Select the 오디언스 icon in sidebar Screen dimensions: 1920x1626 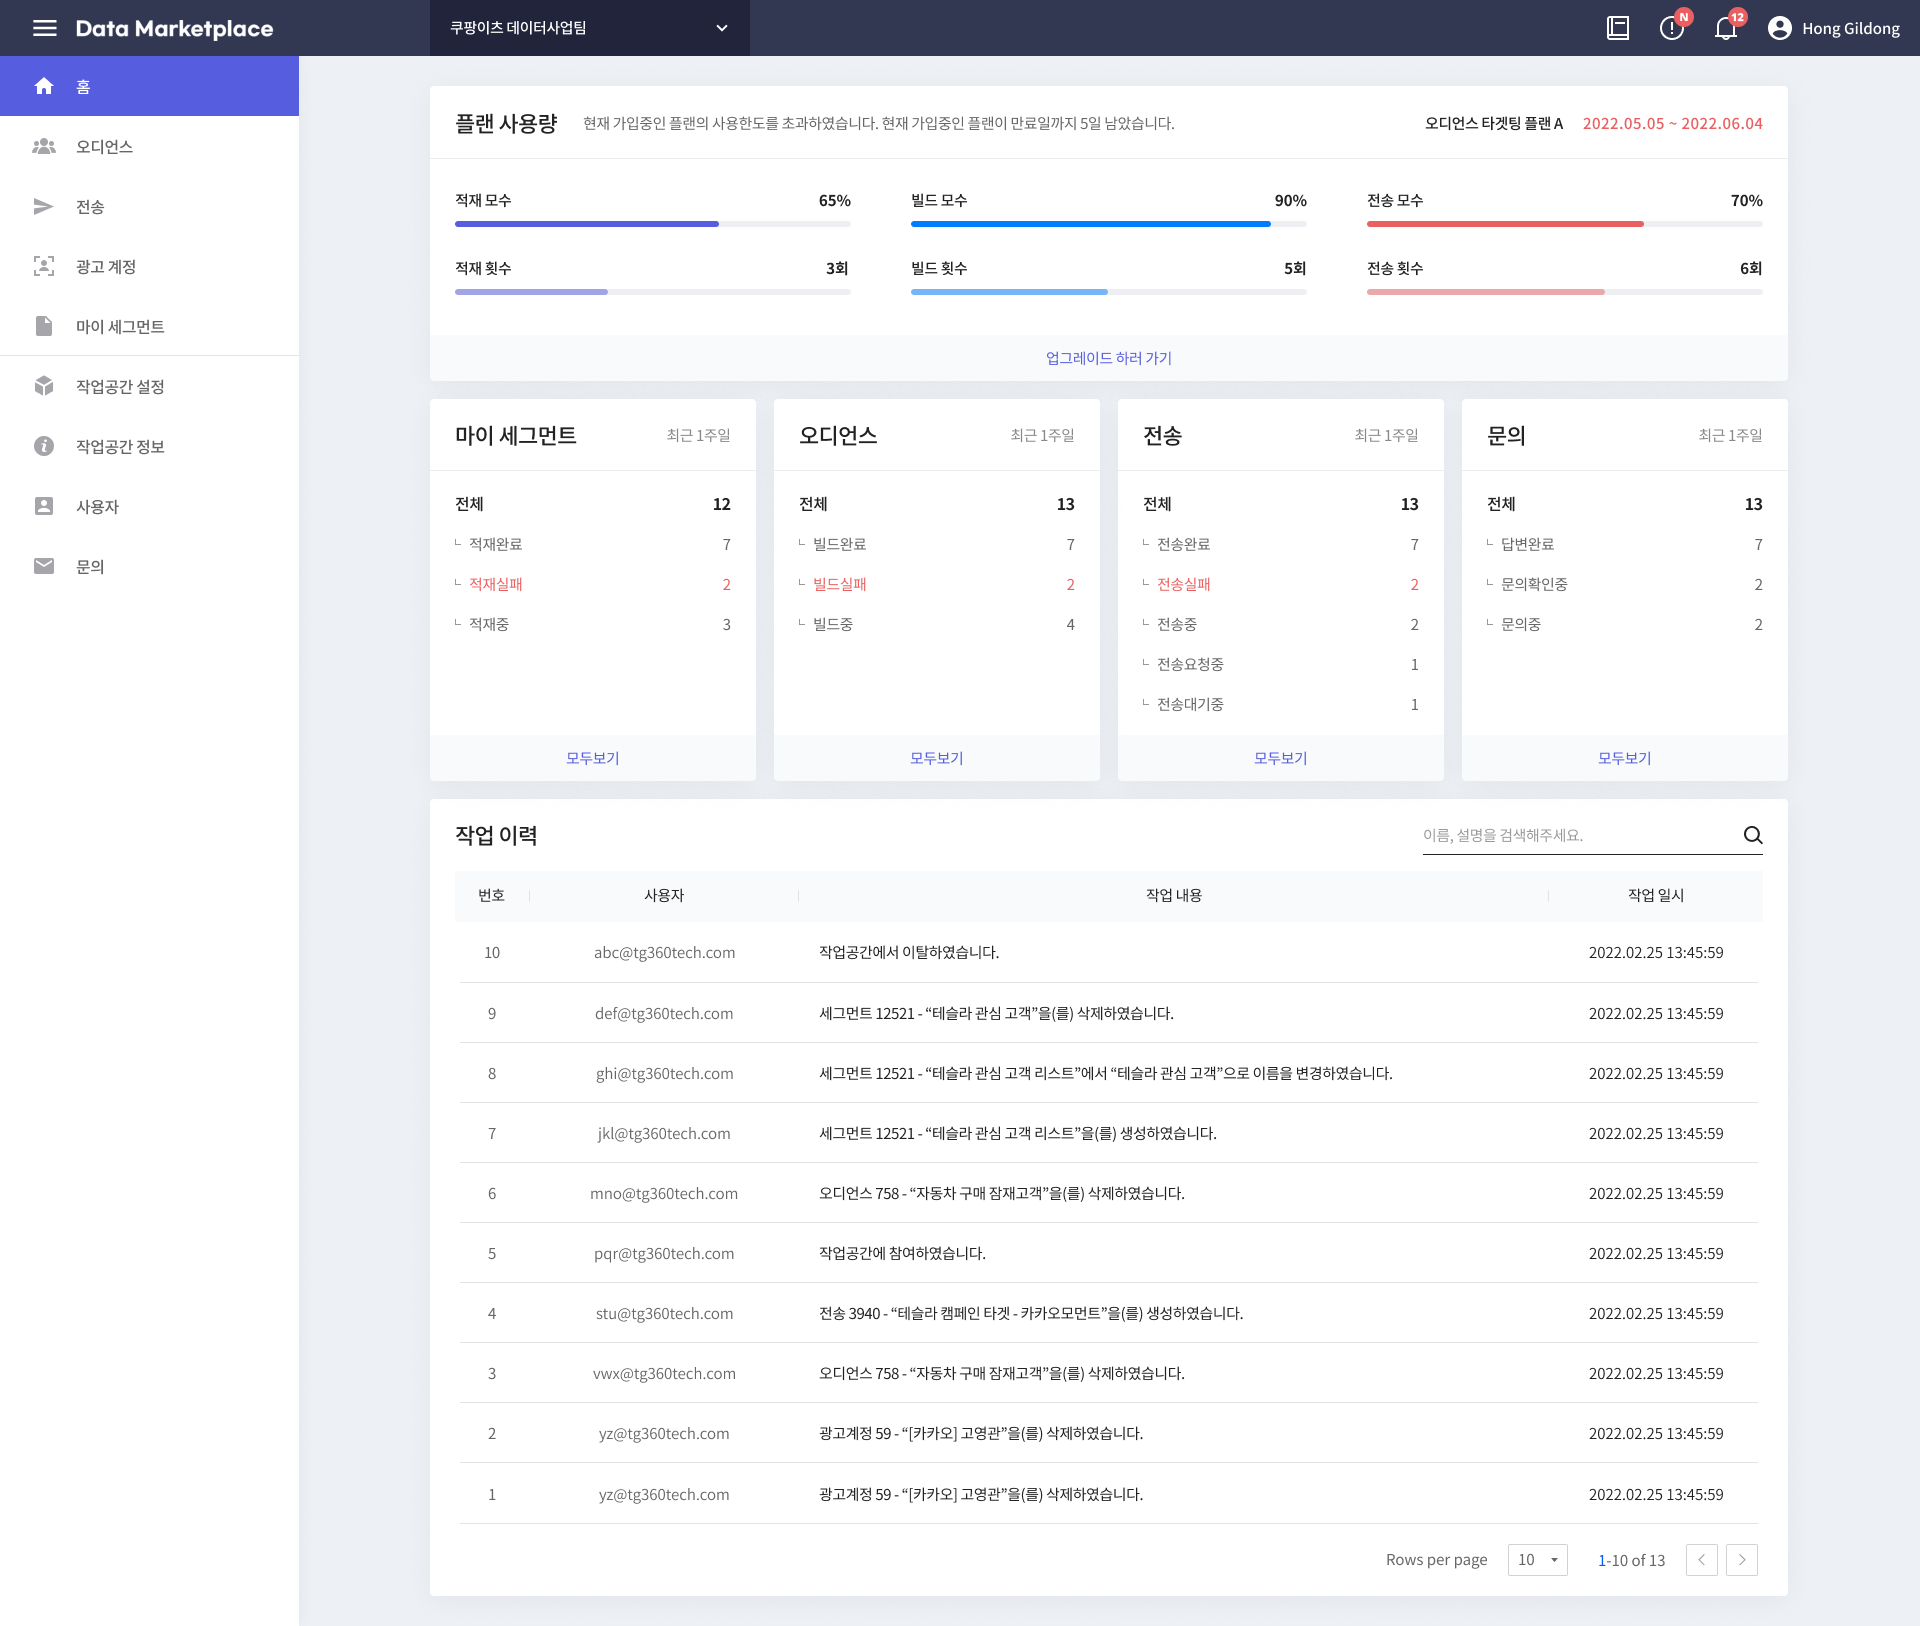coord(44,146)
